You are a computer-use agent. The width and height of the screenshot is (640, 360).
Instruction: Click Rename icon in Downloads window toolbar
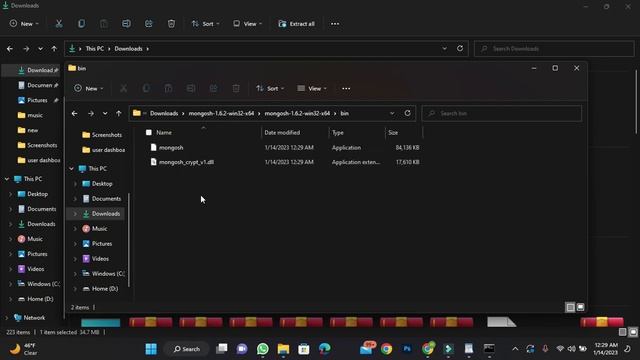(x=127, y=24)
